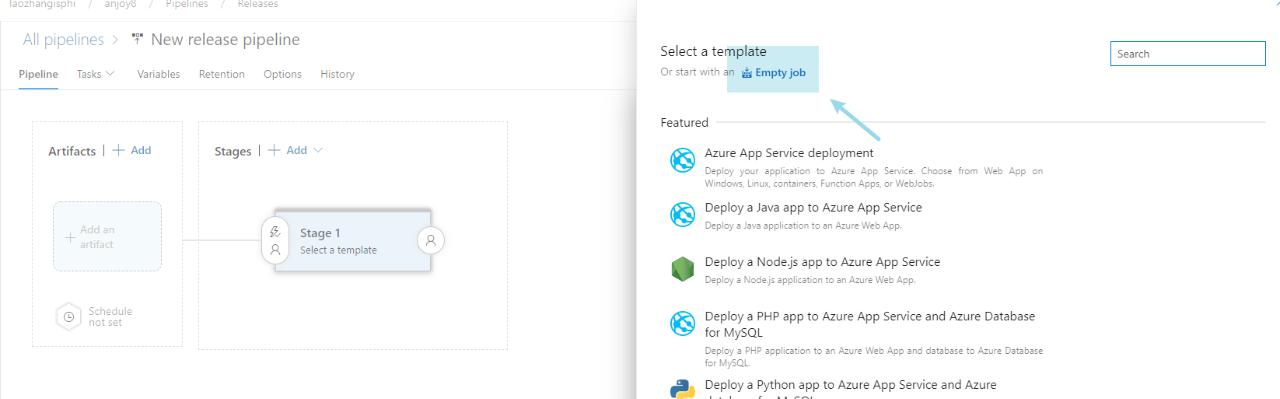The height and width of the screenshot is (399, 1280).
Task: Navigate back to All pipelines
Action: (63, 40)
